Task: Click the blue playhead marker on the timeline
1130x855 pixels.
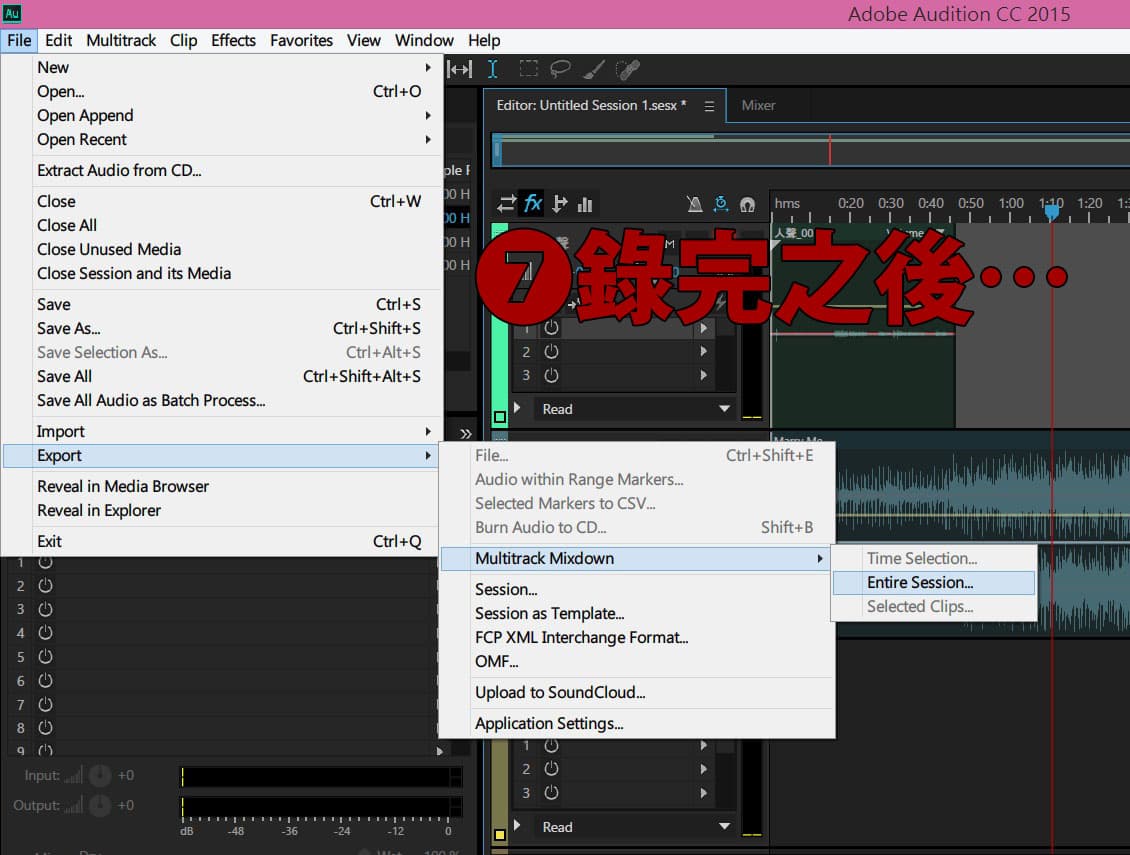Action: [1052, 211]
